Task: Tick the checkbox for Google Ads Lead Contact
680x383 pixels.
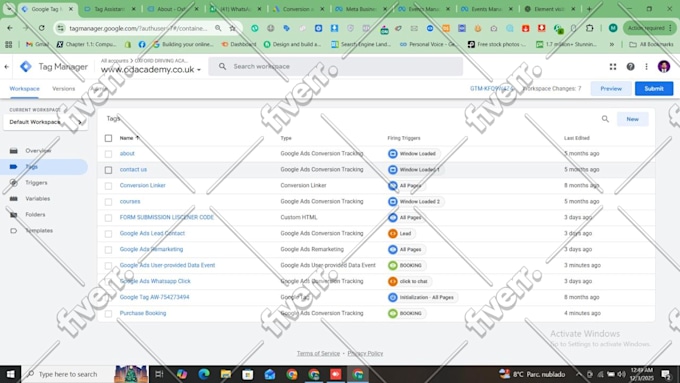Action: pos(108,233)
